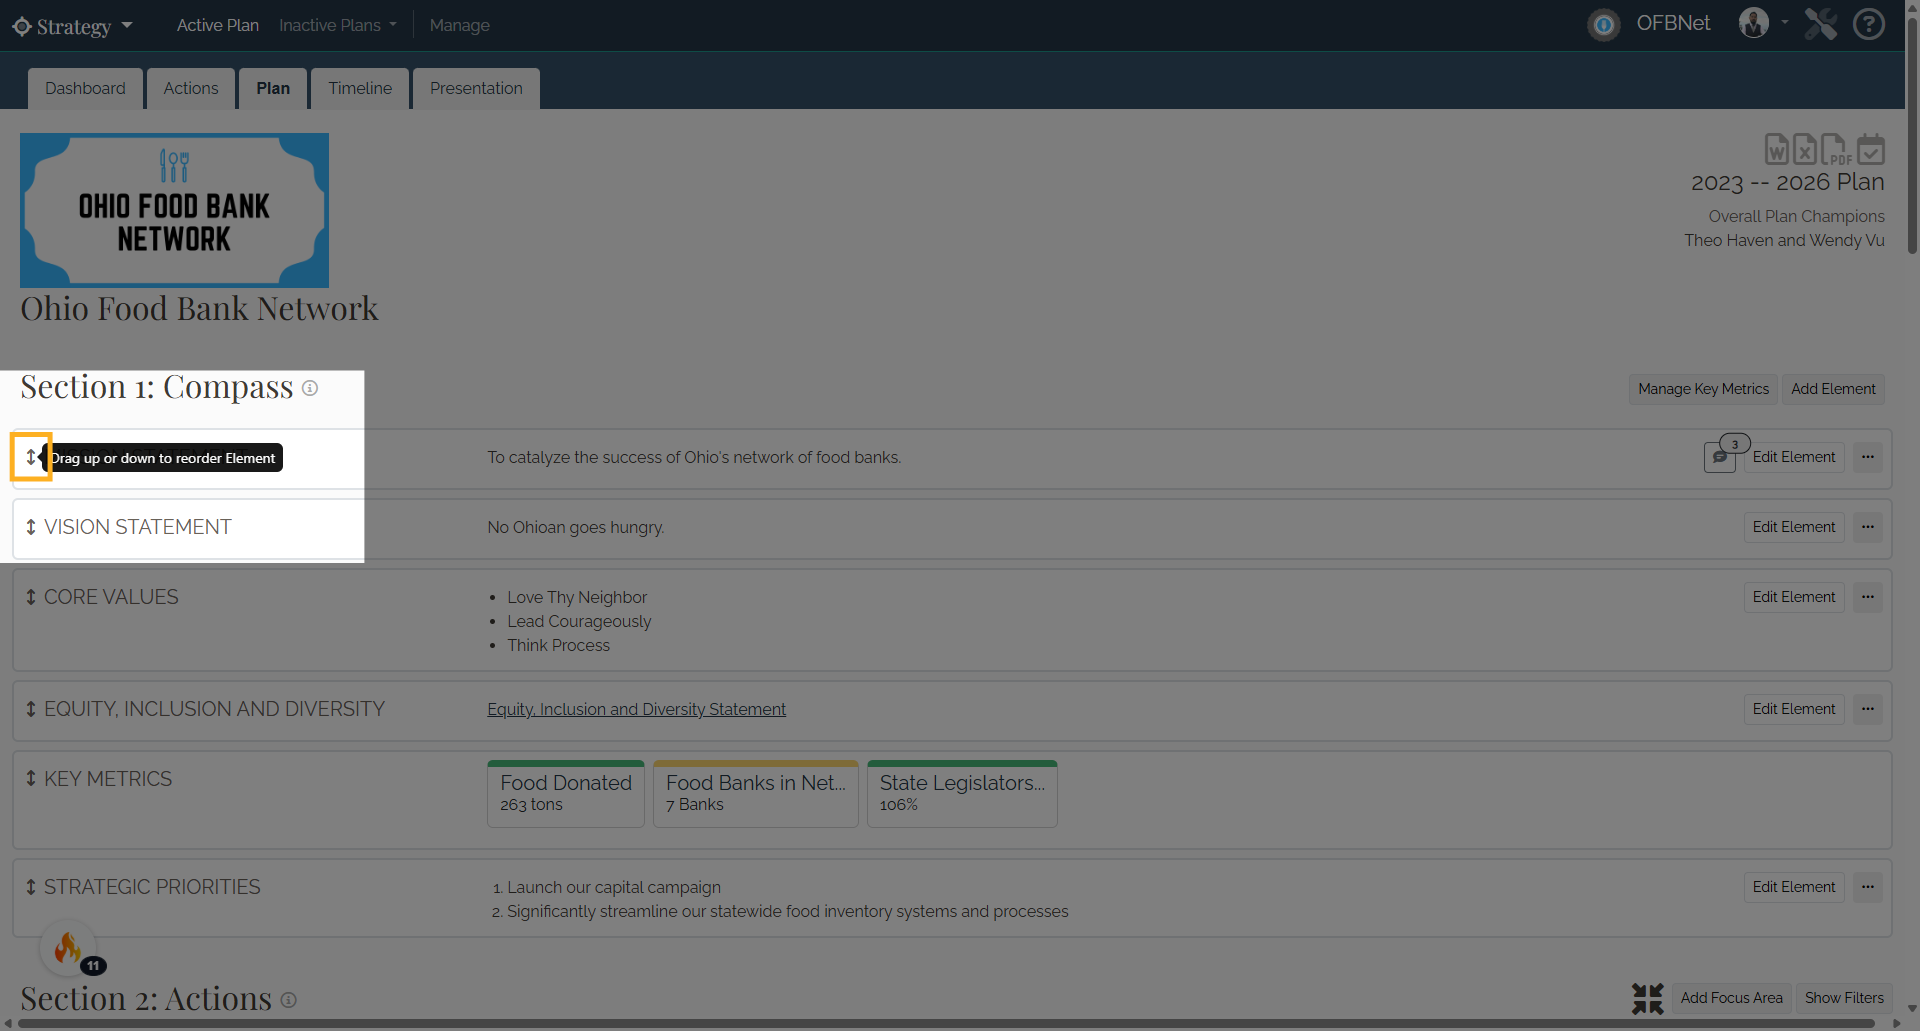Click info icon next to Section 1: Compass
The width and height of the screenshot is (1920, 1031).
point(310,388)
